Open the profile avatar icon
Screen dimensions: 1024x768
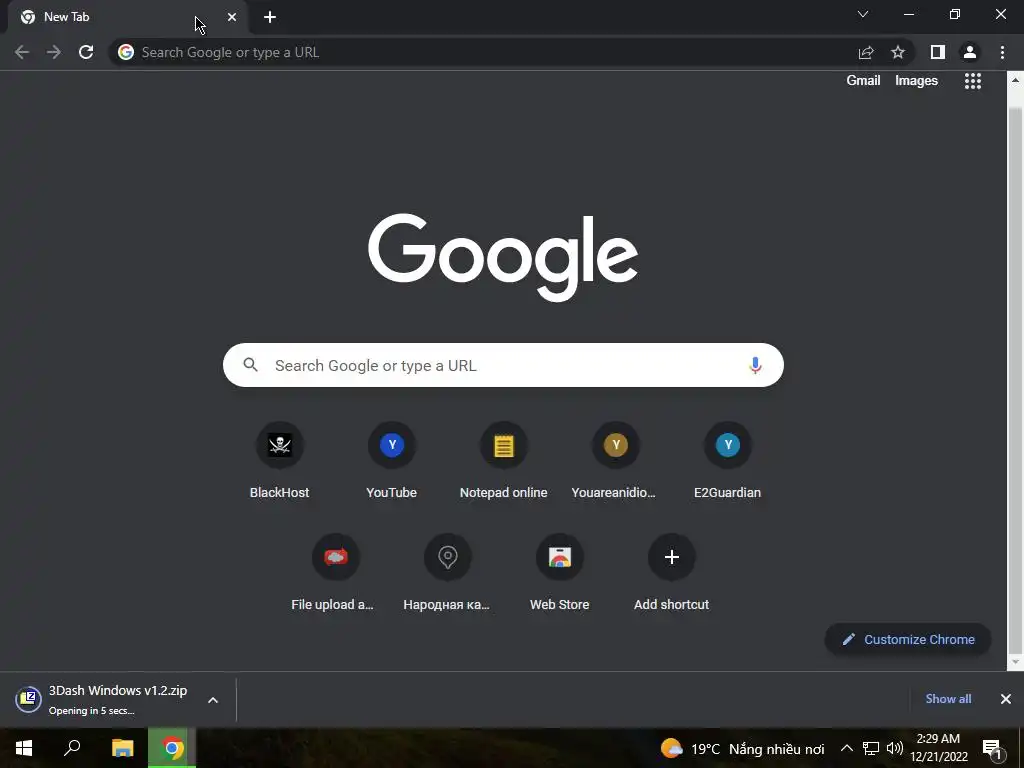[970, 52]
